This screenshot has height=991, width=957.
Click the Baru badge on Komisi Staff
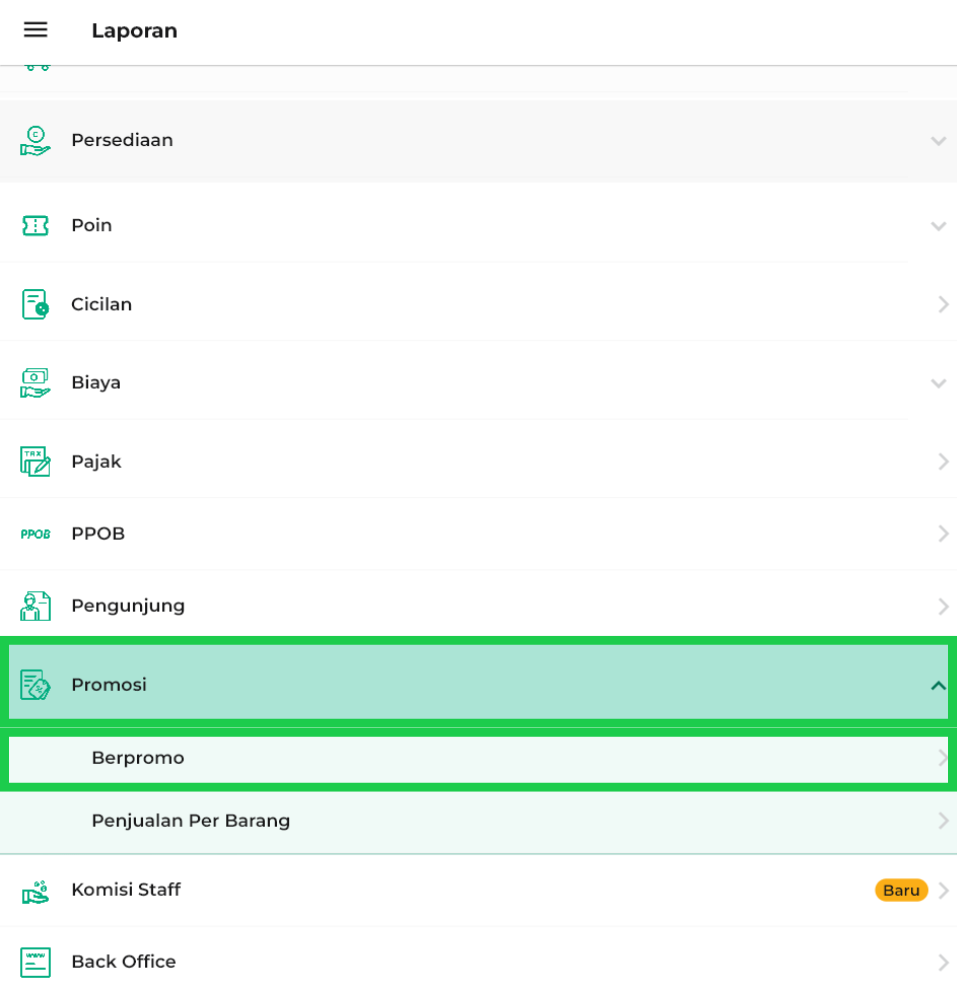point(901,890)
